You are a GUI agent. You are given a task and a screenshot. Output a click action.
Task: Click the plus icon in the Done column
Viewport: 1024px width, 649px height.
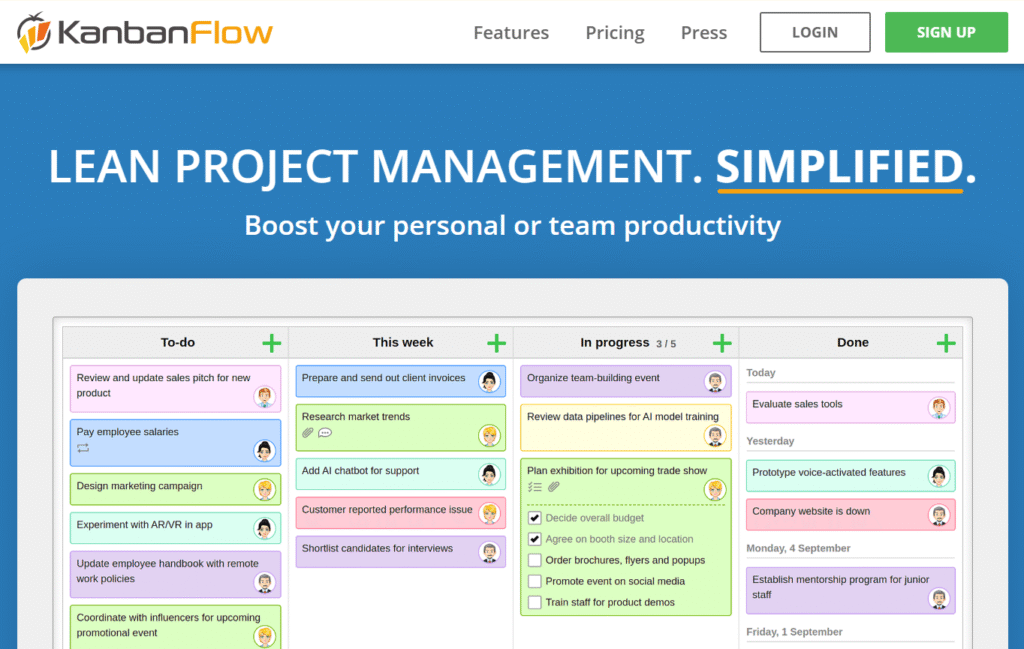(946, 343)
